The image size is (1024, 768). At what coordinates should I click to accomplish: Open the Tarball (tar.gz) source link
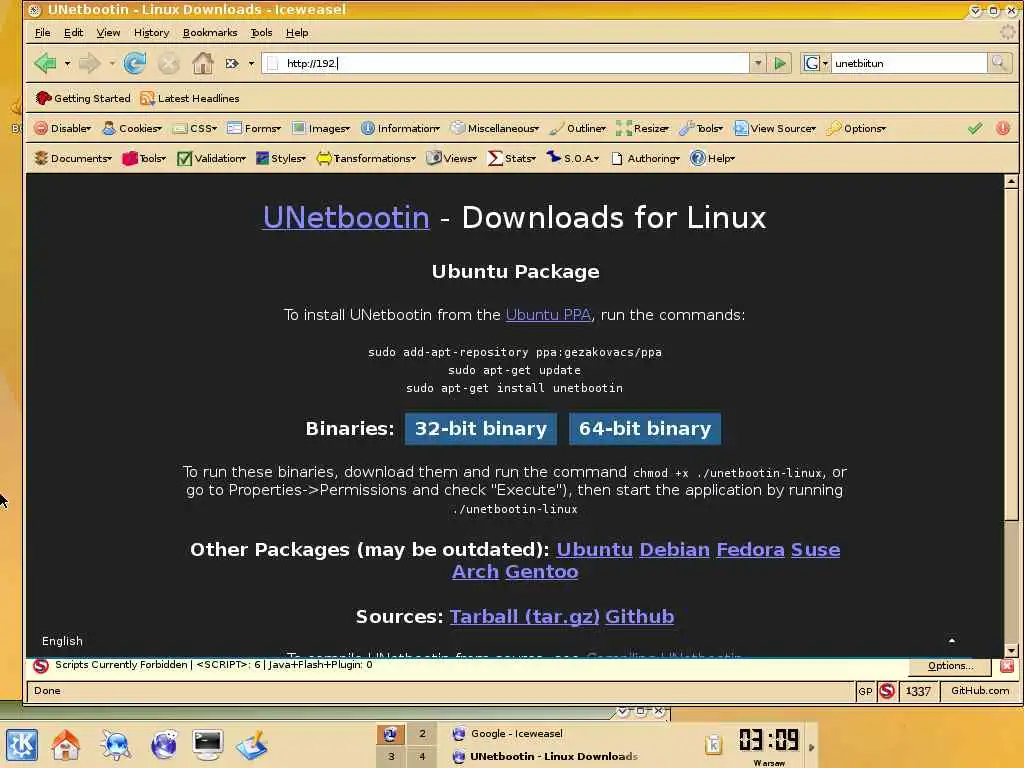click(x=524, y=617)
